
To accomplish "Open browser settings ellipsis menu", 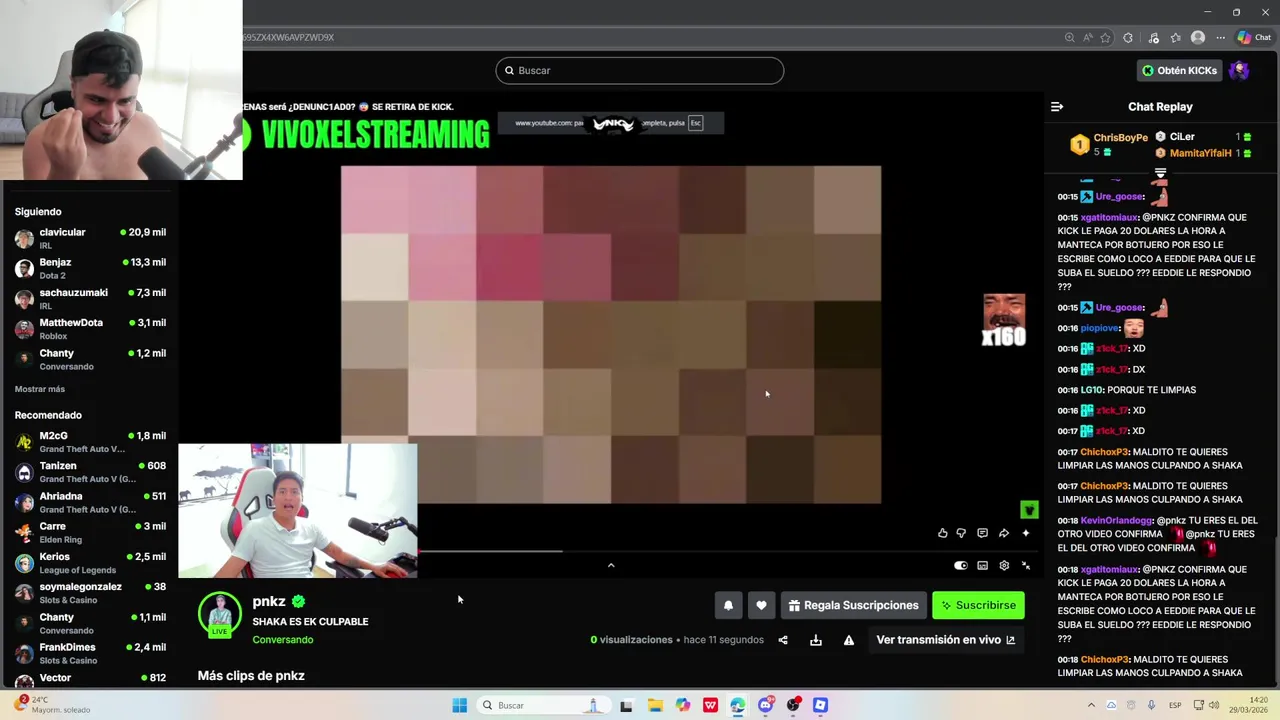I will click(x=1220, y=38).
